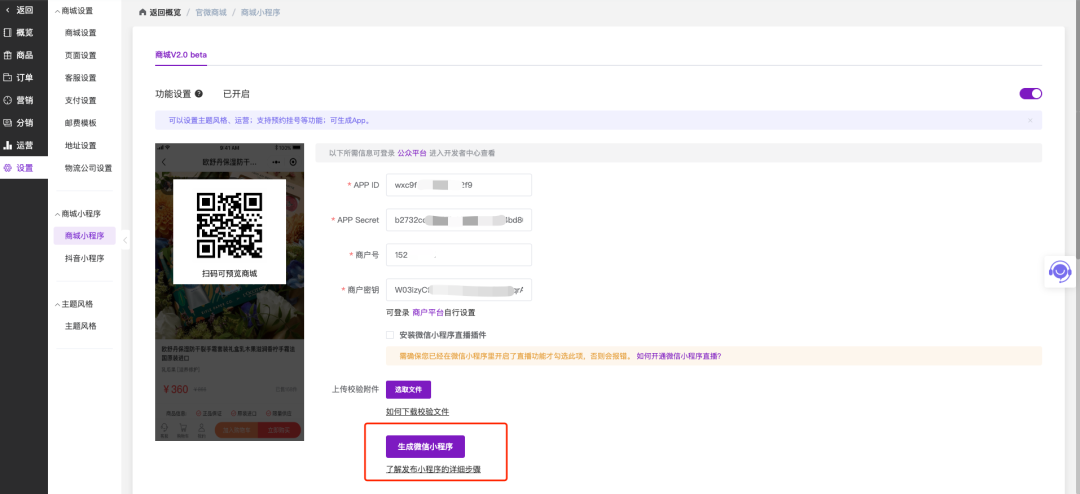Open 抖音小程序 in the side menu
This screenshot has height=494, width=1080.
[84, 258]
